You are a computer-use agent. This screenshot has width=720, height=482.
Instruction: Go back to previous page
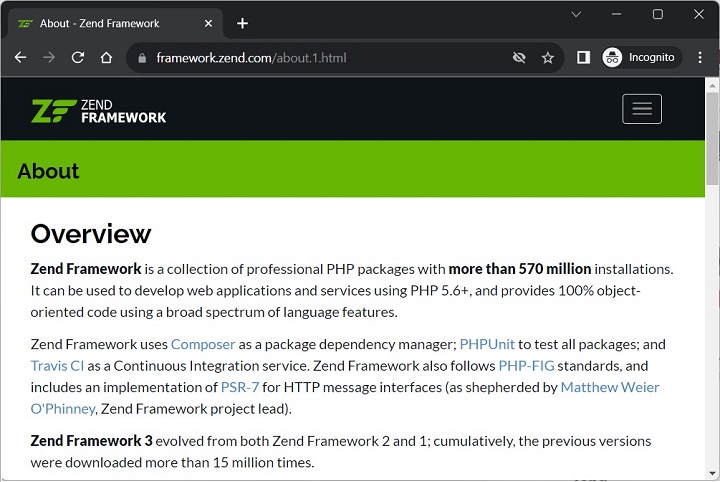[x=20, y=58]
